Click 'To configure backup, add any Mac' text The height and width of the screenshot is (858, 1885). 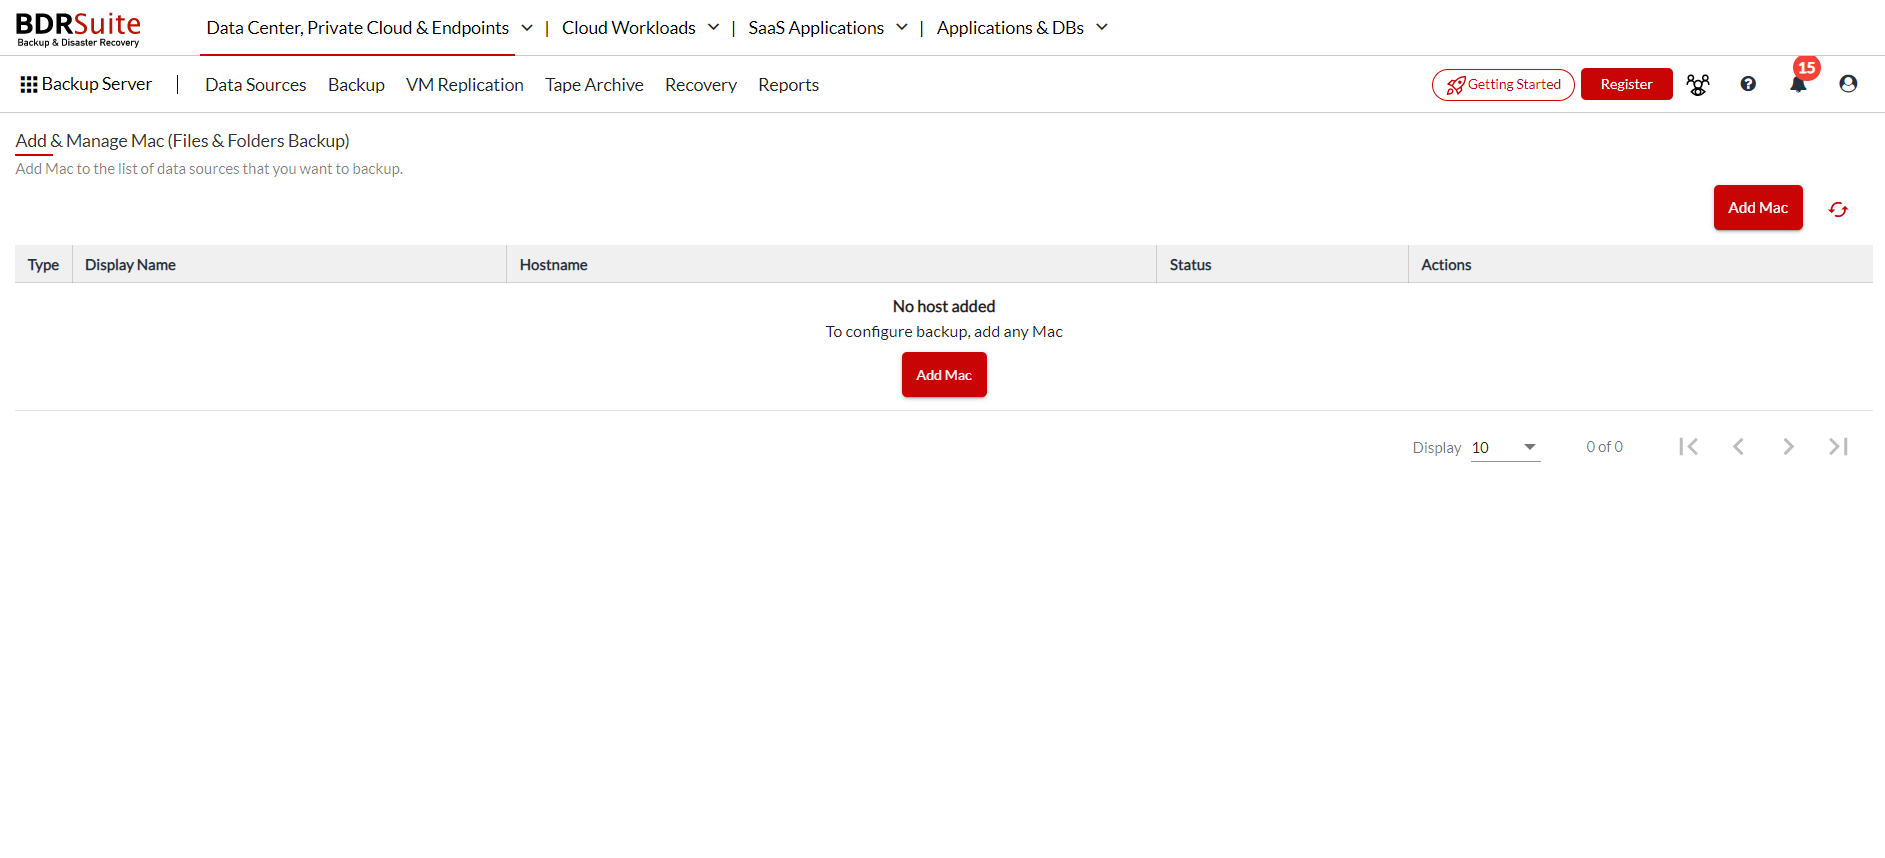[944, 332]
